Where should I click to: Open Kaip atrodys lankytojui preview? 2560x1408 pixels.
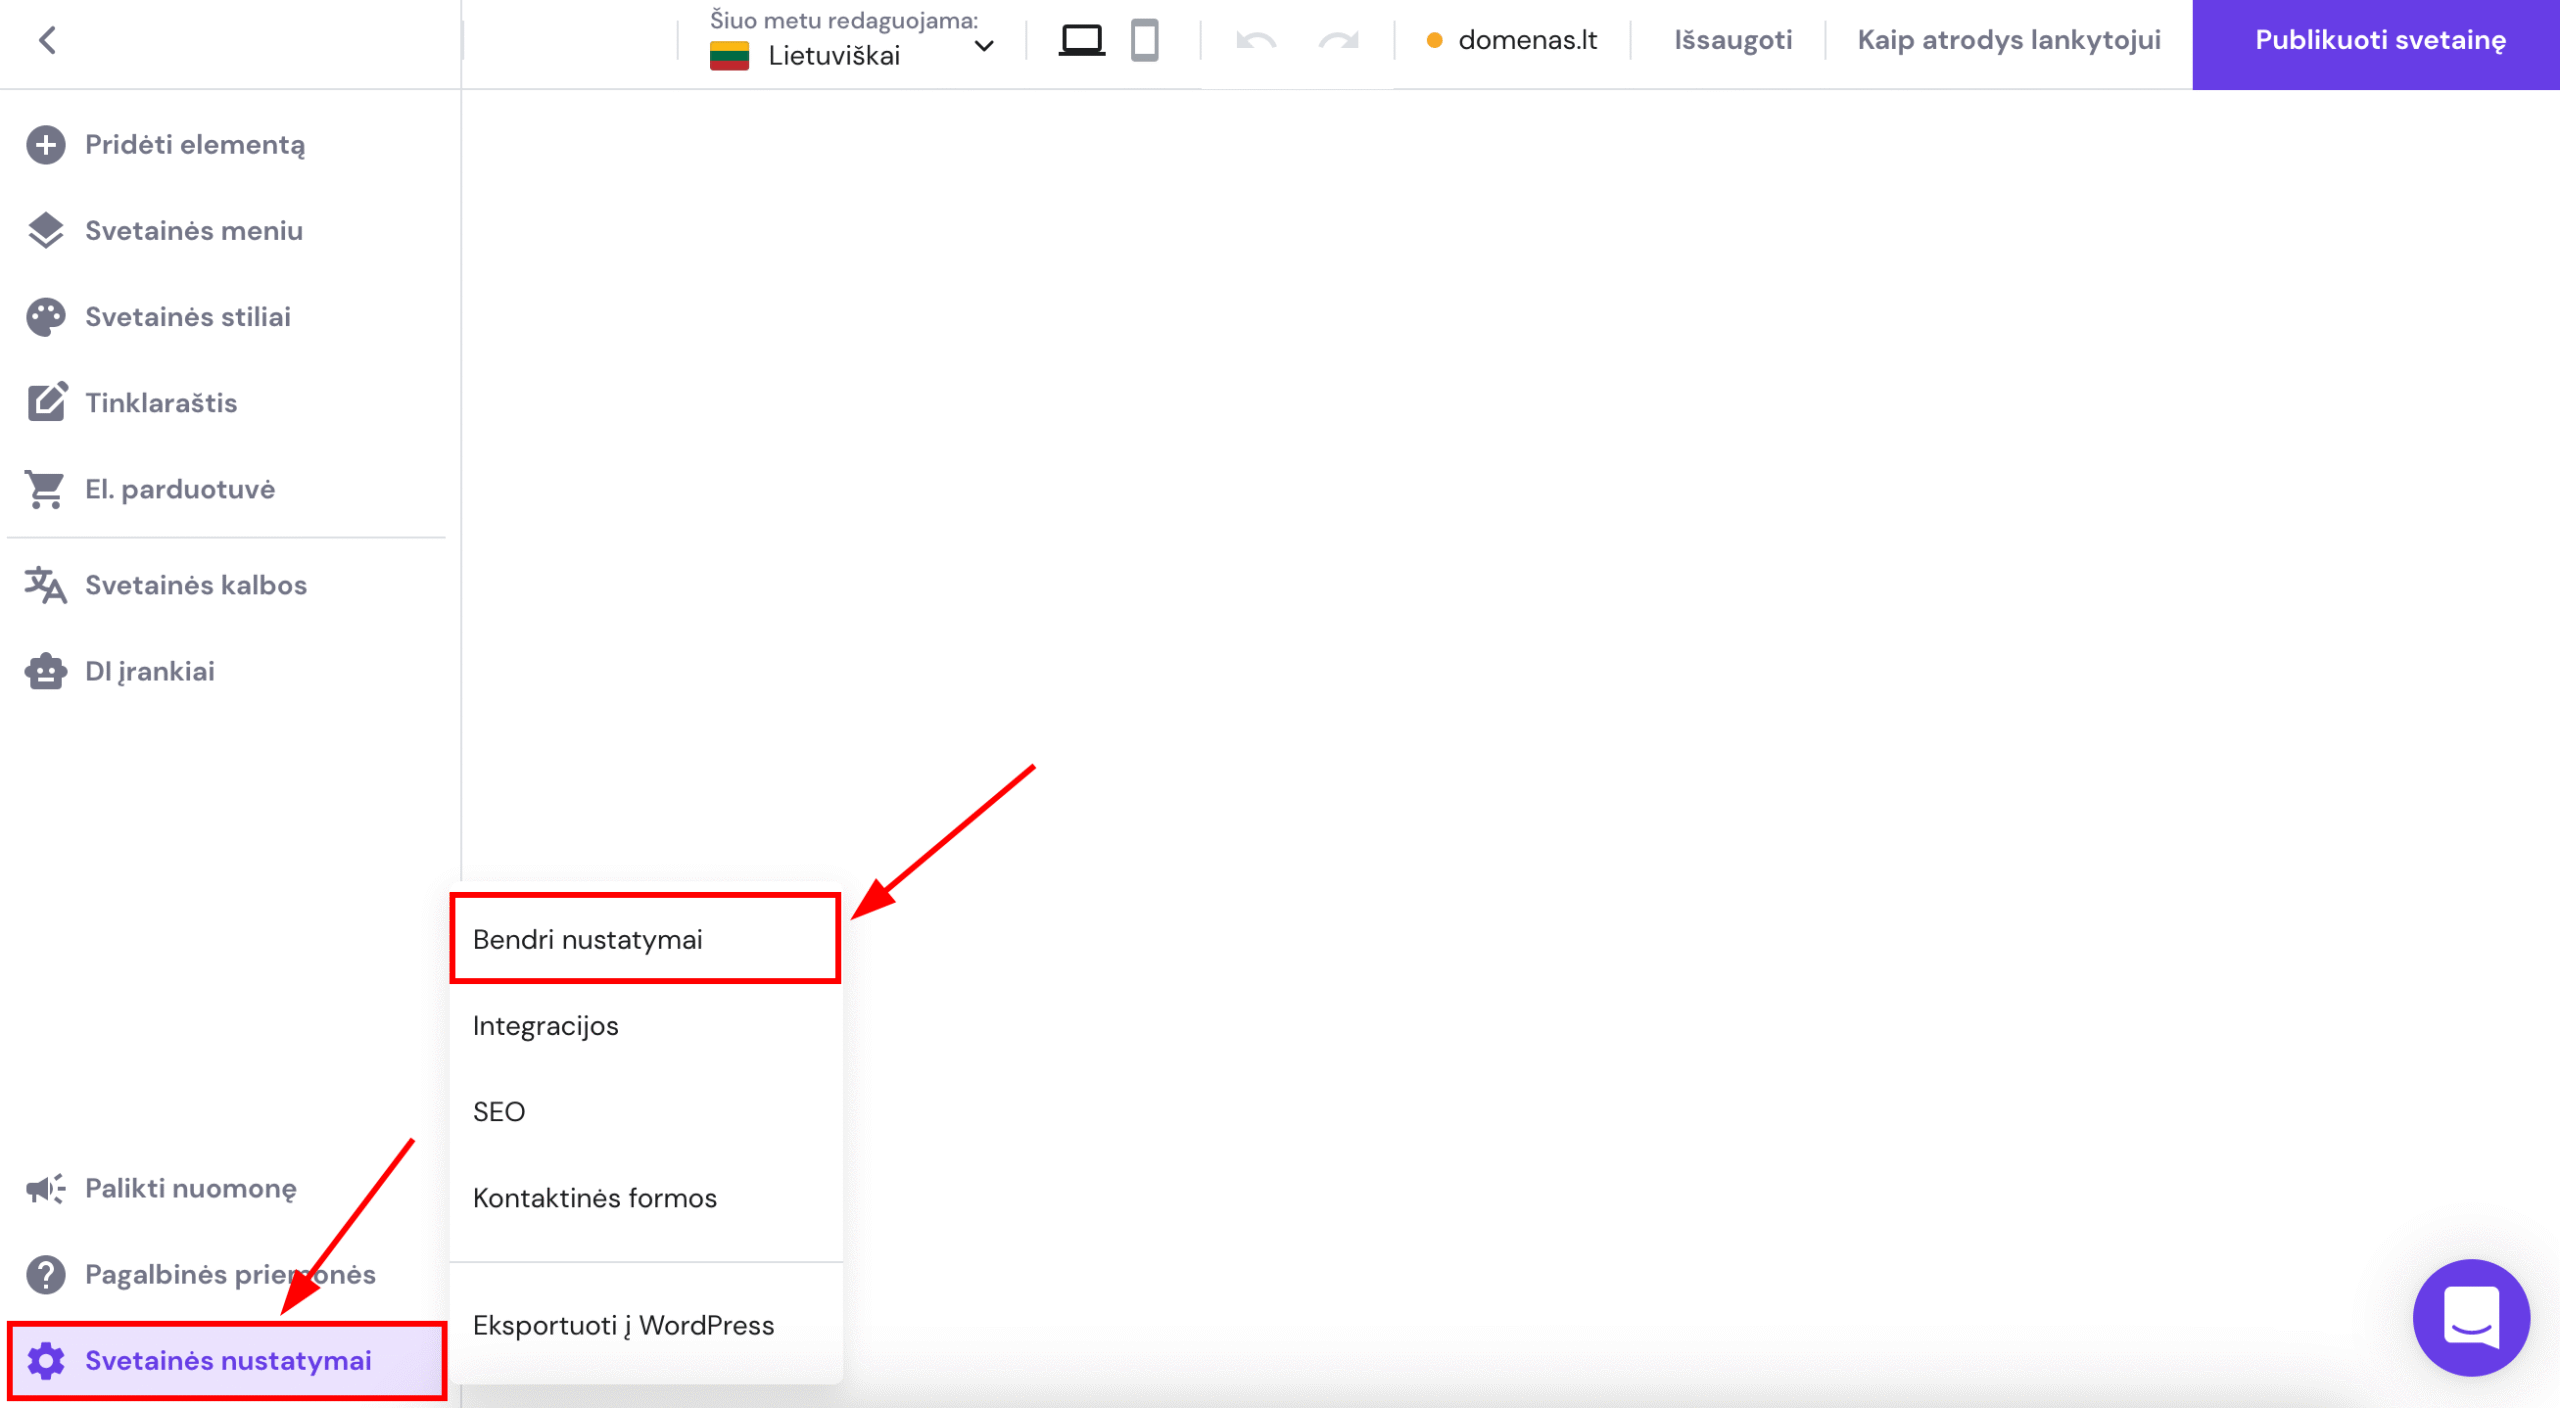pyautogui.click(x=2009, y=40)
